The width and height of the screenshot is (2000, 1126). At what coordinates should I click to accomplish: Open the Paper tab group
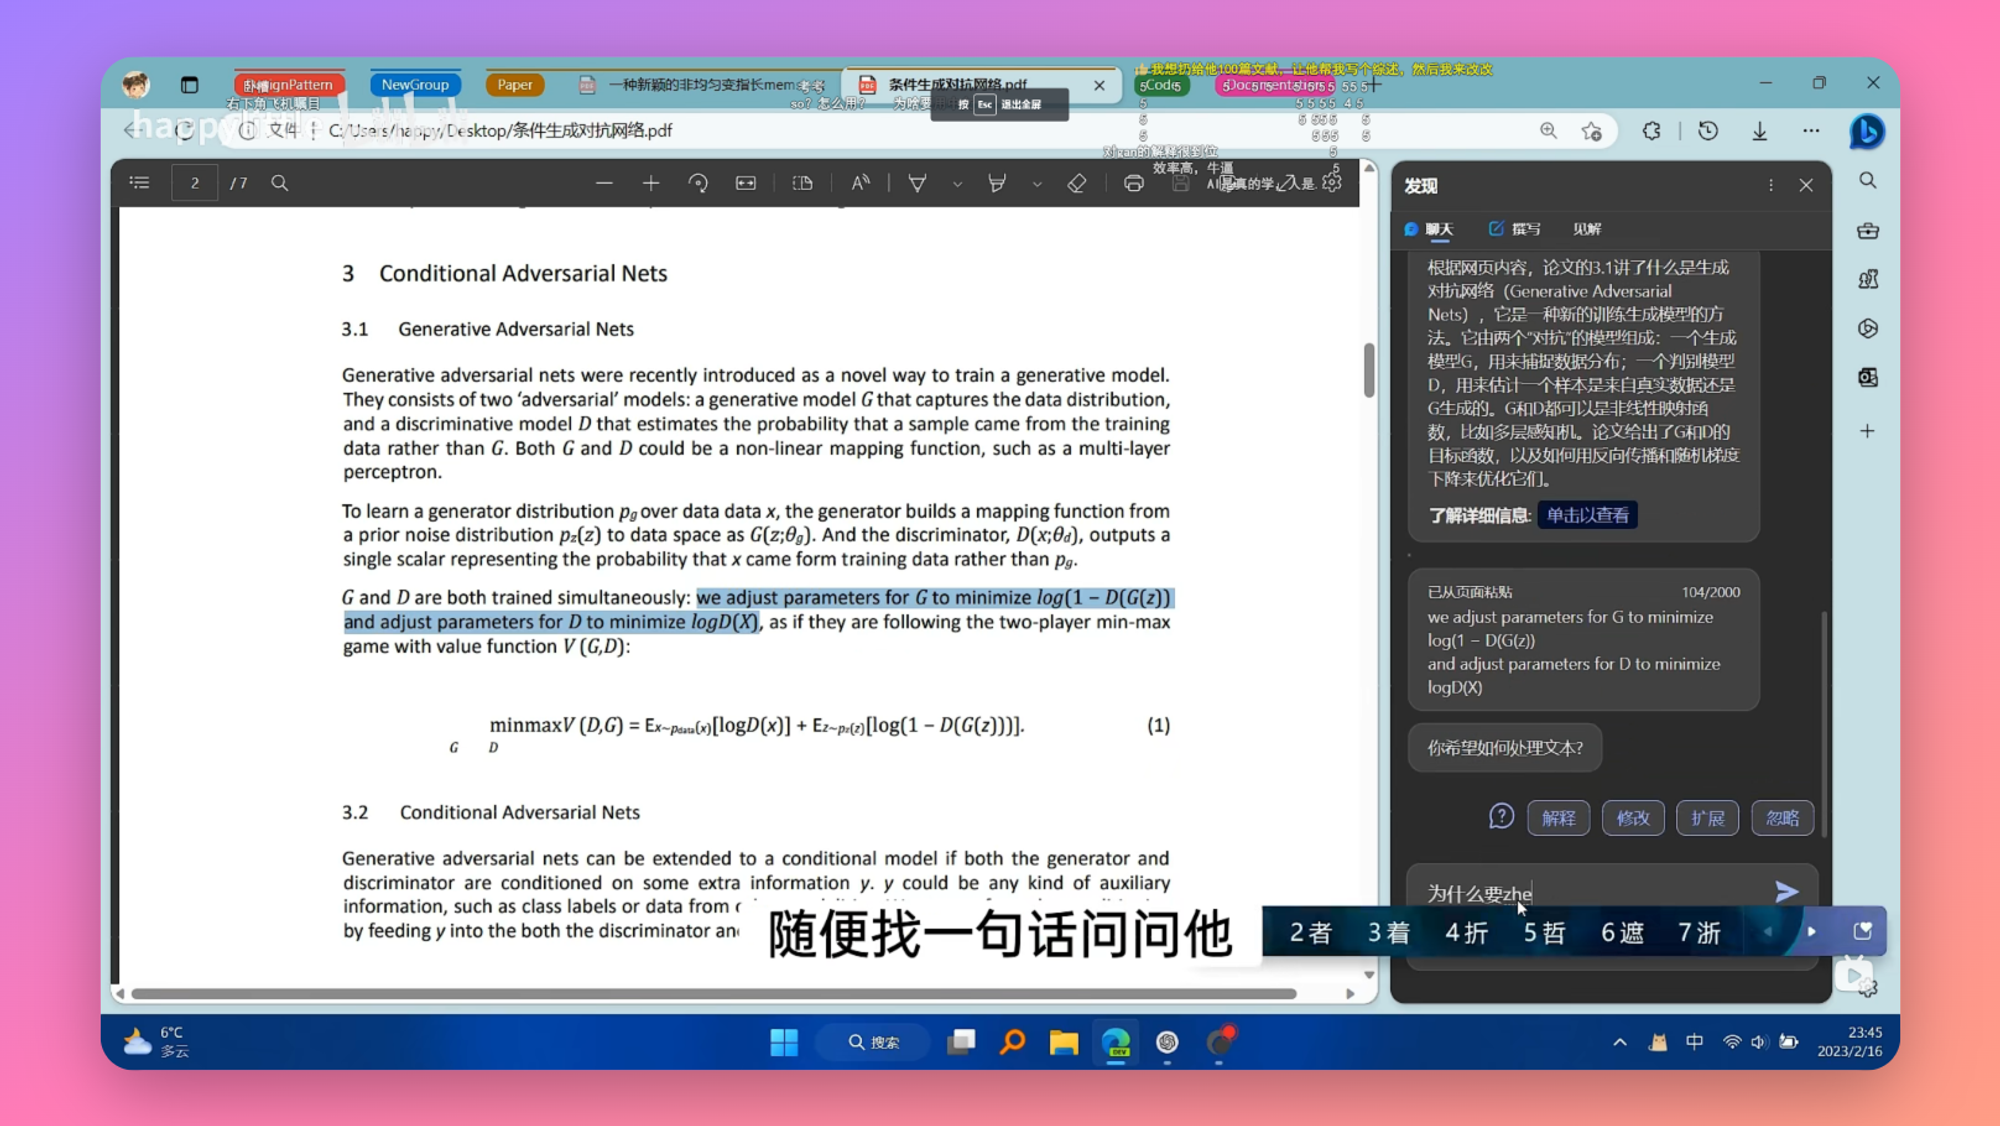point(515,85)
